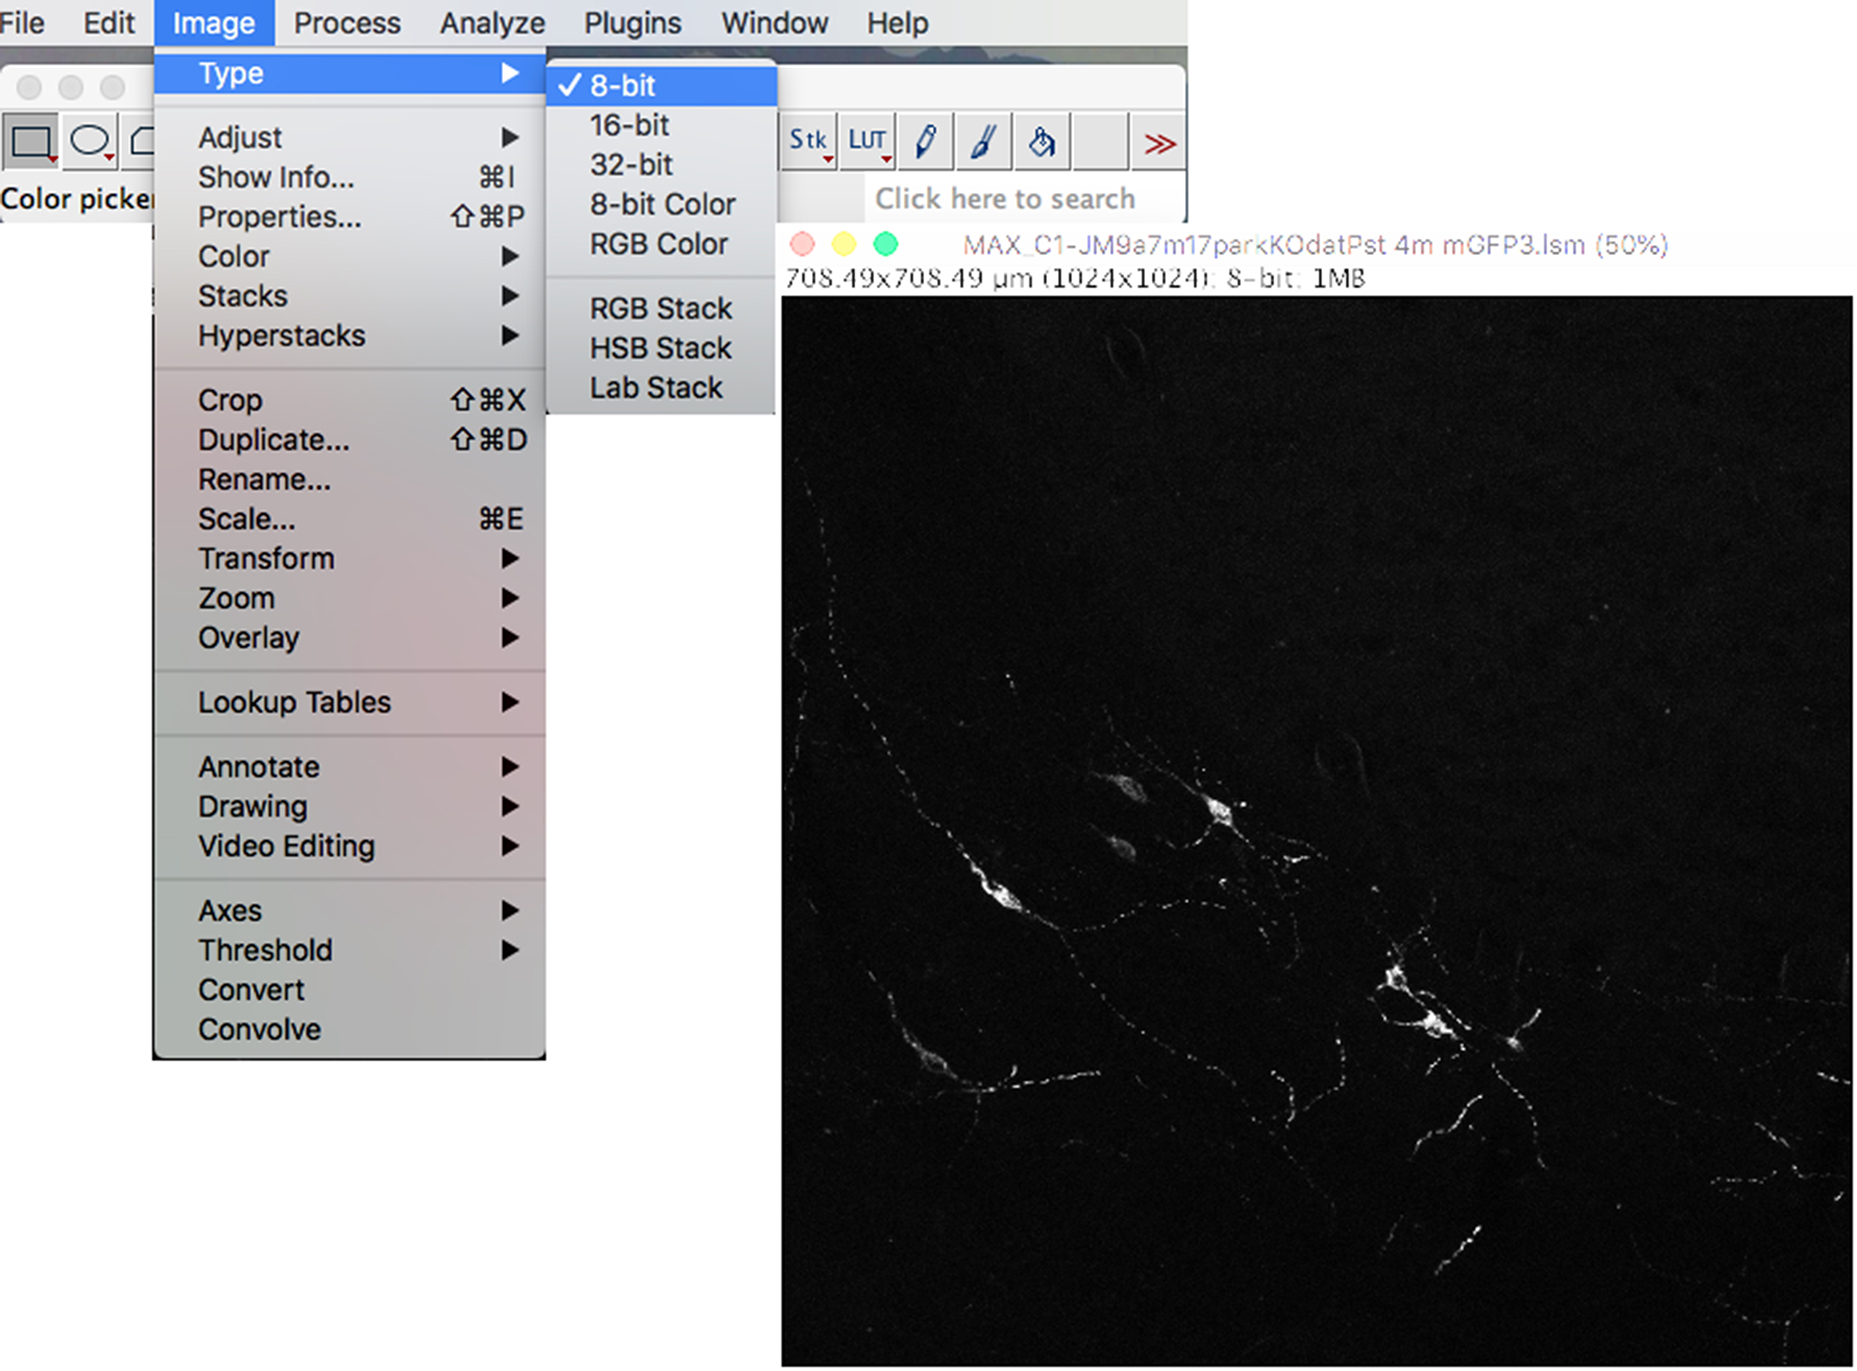The width and height of the screenshot is (1857, 1371).
Task: Choose Convert from Image menu
Action: coord(350,990)
